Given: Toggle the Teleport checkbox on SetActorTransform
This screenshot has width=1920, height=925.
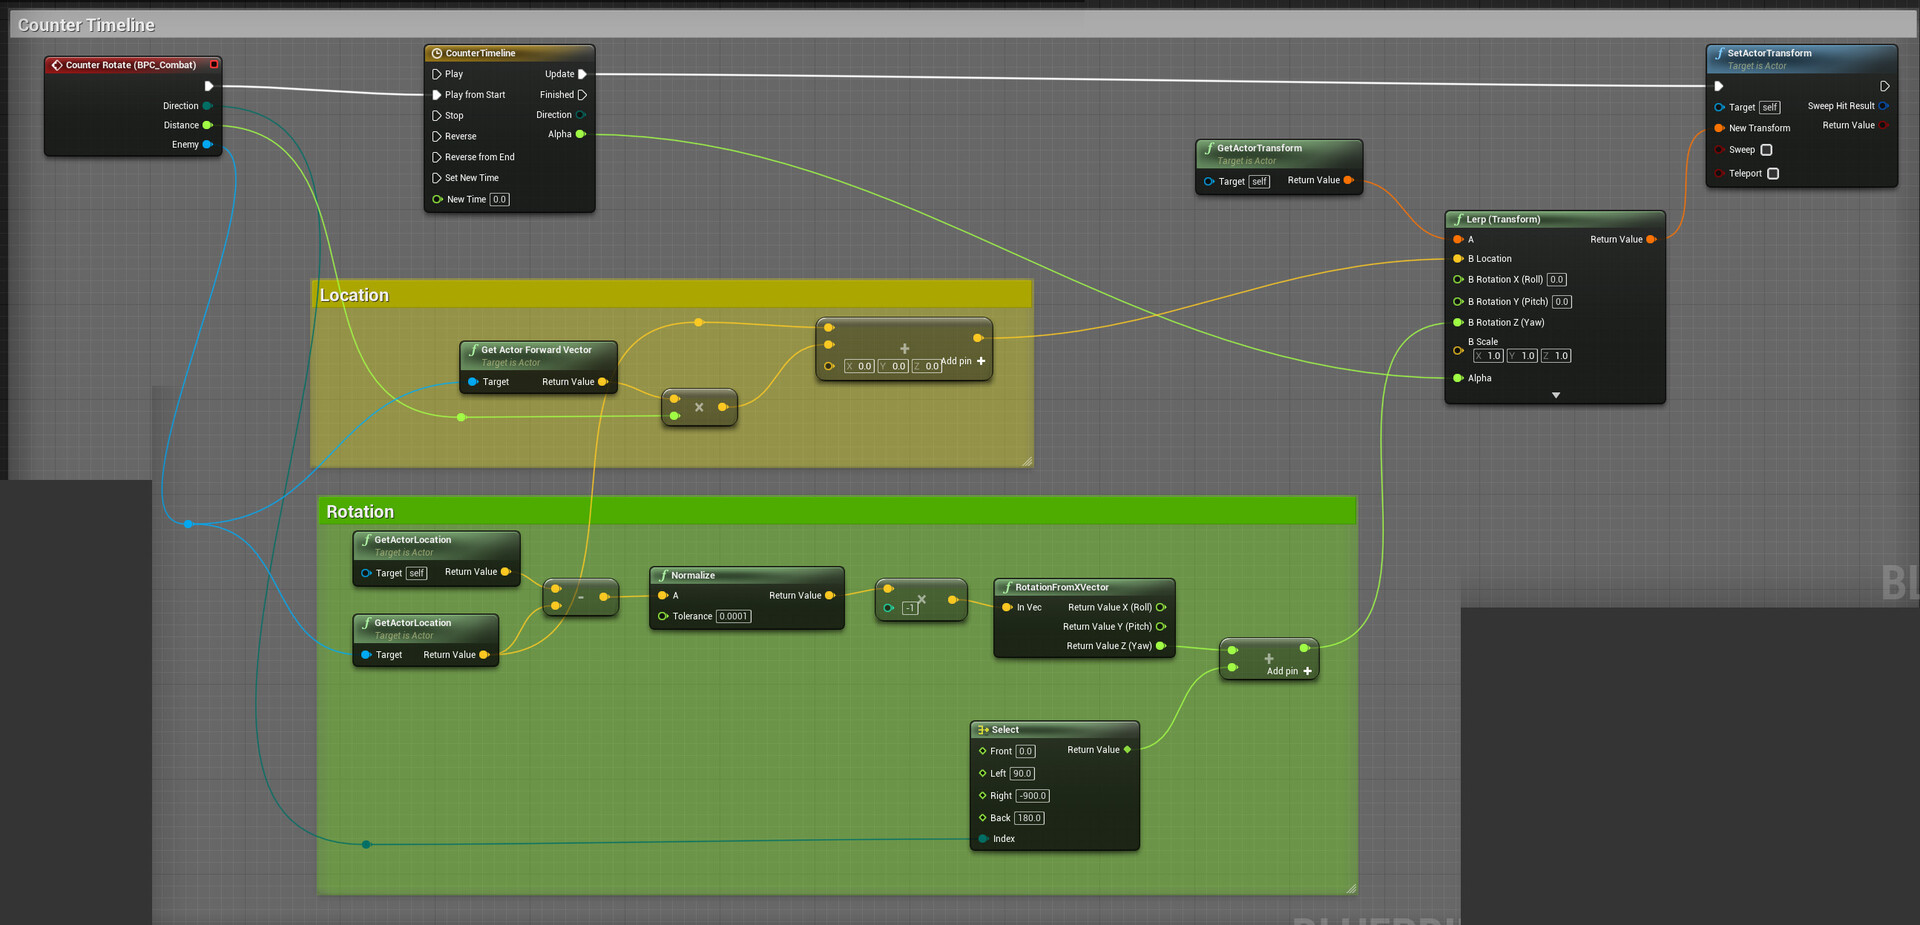Looking at the screenshot, I should pos(1773,174).
